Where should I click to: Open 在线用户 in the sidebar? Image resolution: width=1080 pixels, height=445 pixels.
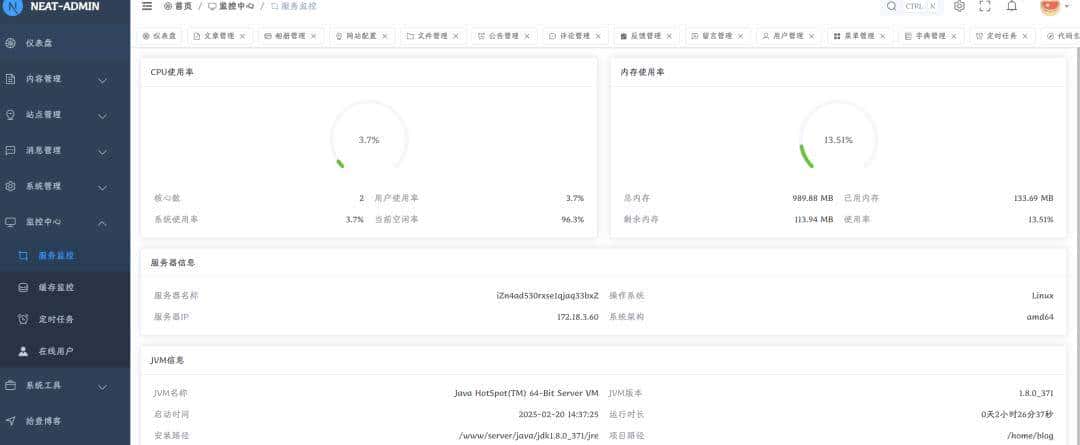coord(65,351)
